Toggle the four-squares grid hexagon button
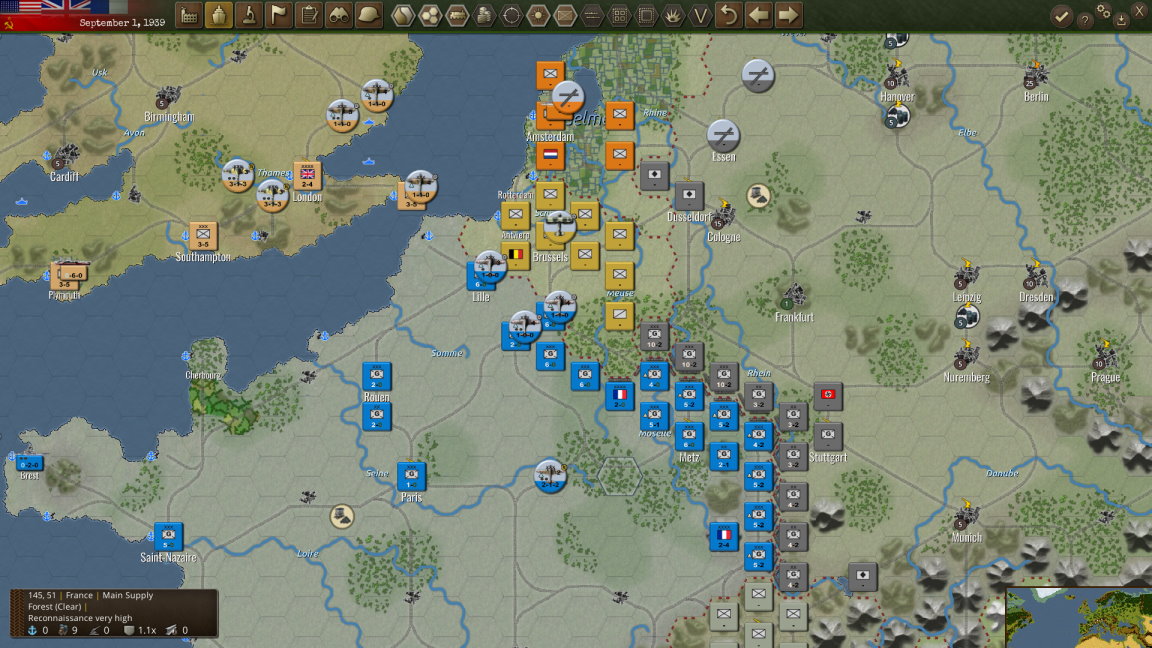The width and height of the screenshot is (1152, 648). tap(619, 15)
